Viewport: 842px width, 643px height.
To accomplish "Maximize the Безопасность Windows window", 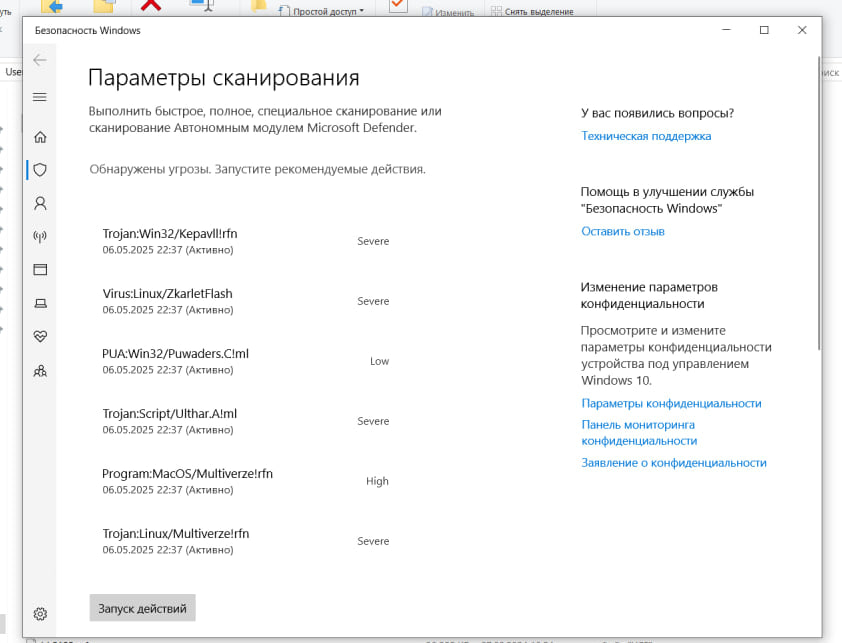I will [x=764, y=30].
